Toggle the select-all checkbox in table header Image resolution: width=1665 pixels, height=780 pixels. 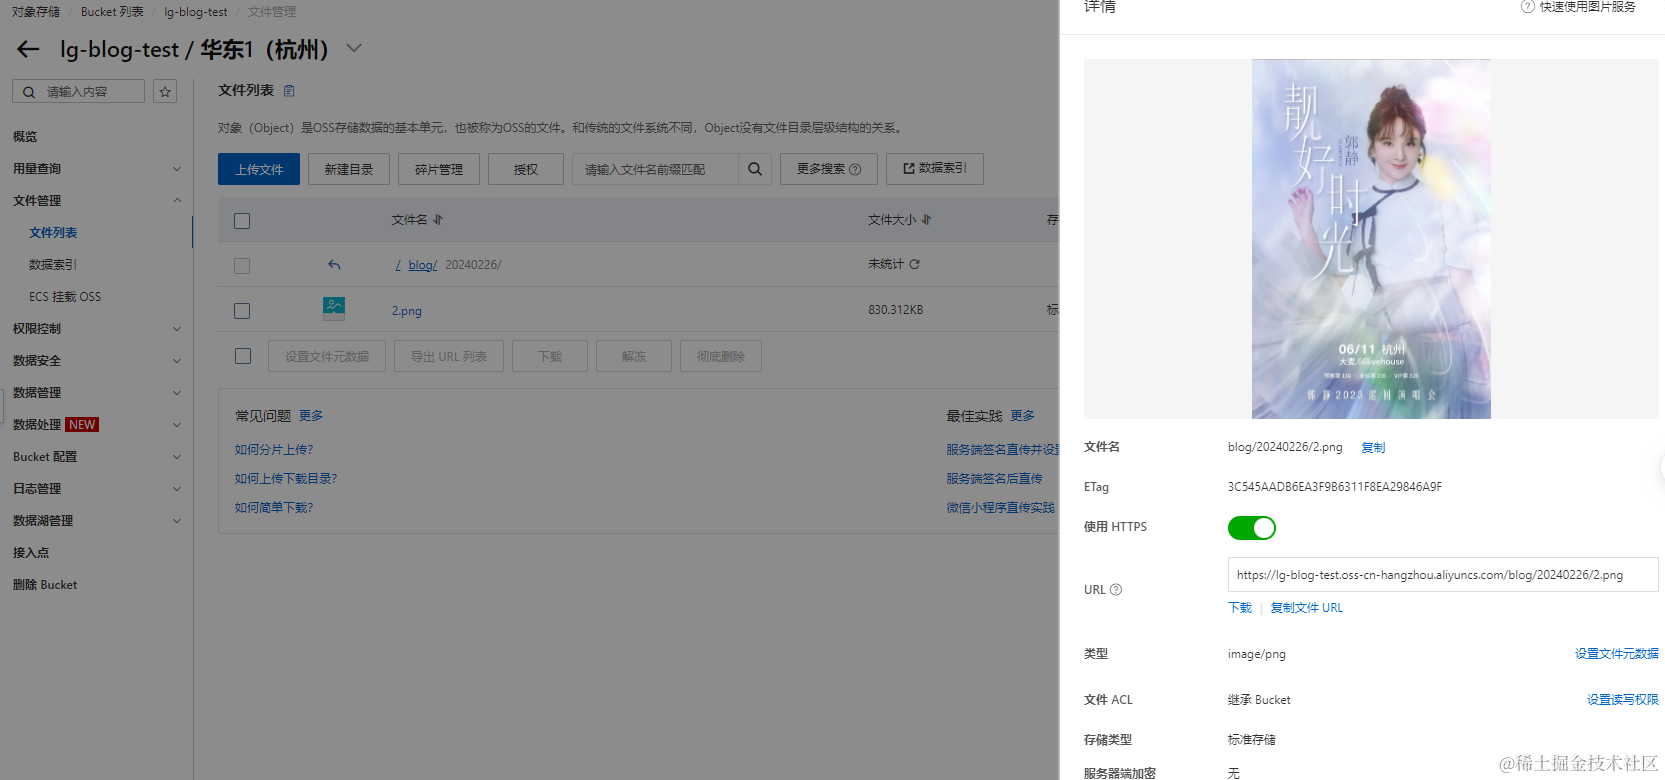(242, 221)
